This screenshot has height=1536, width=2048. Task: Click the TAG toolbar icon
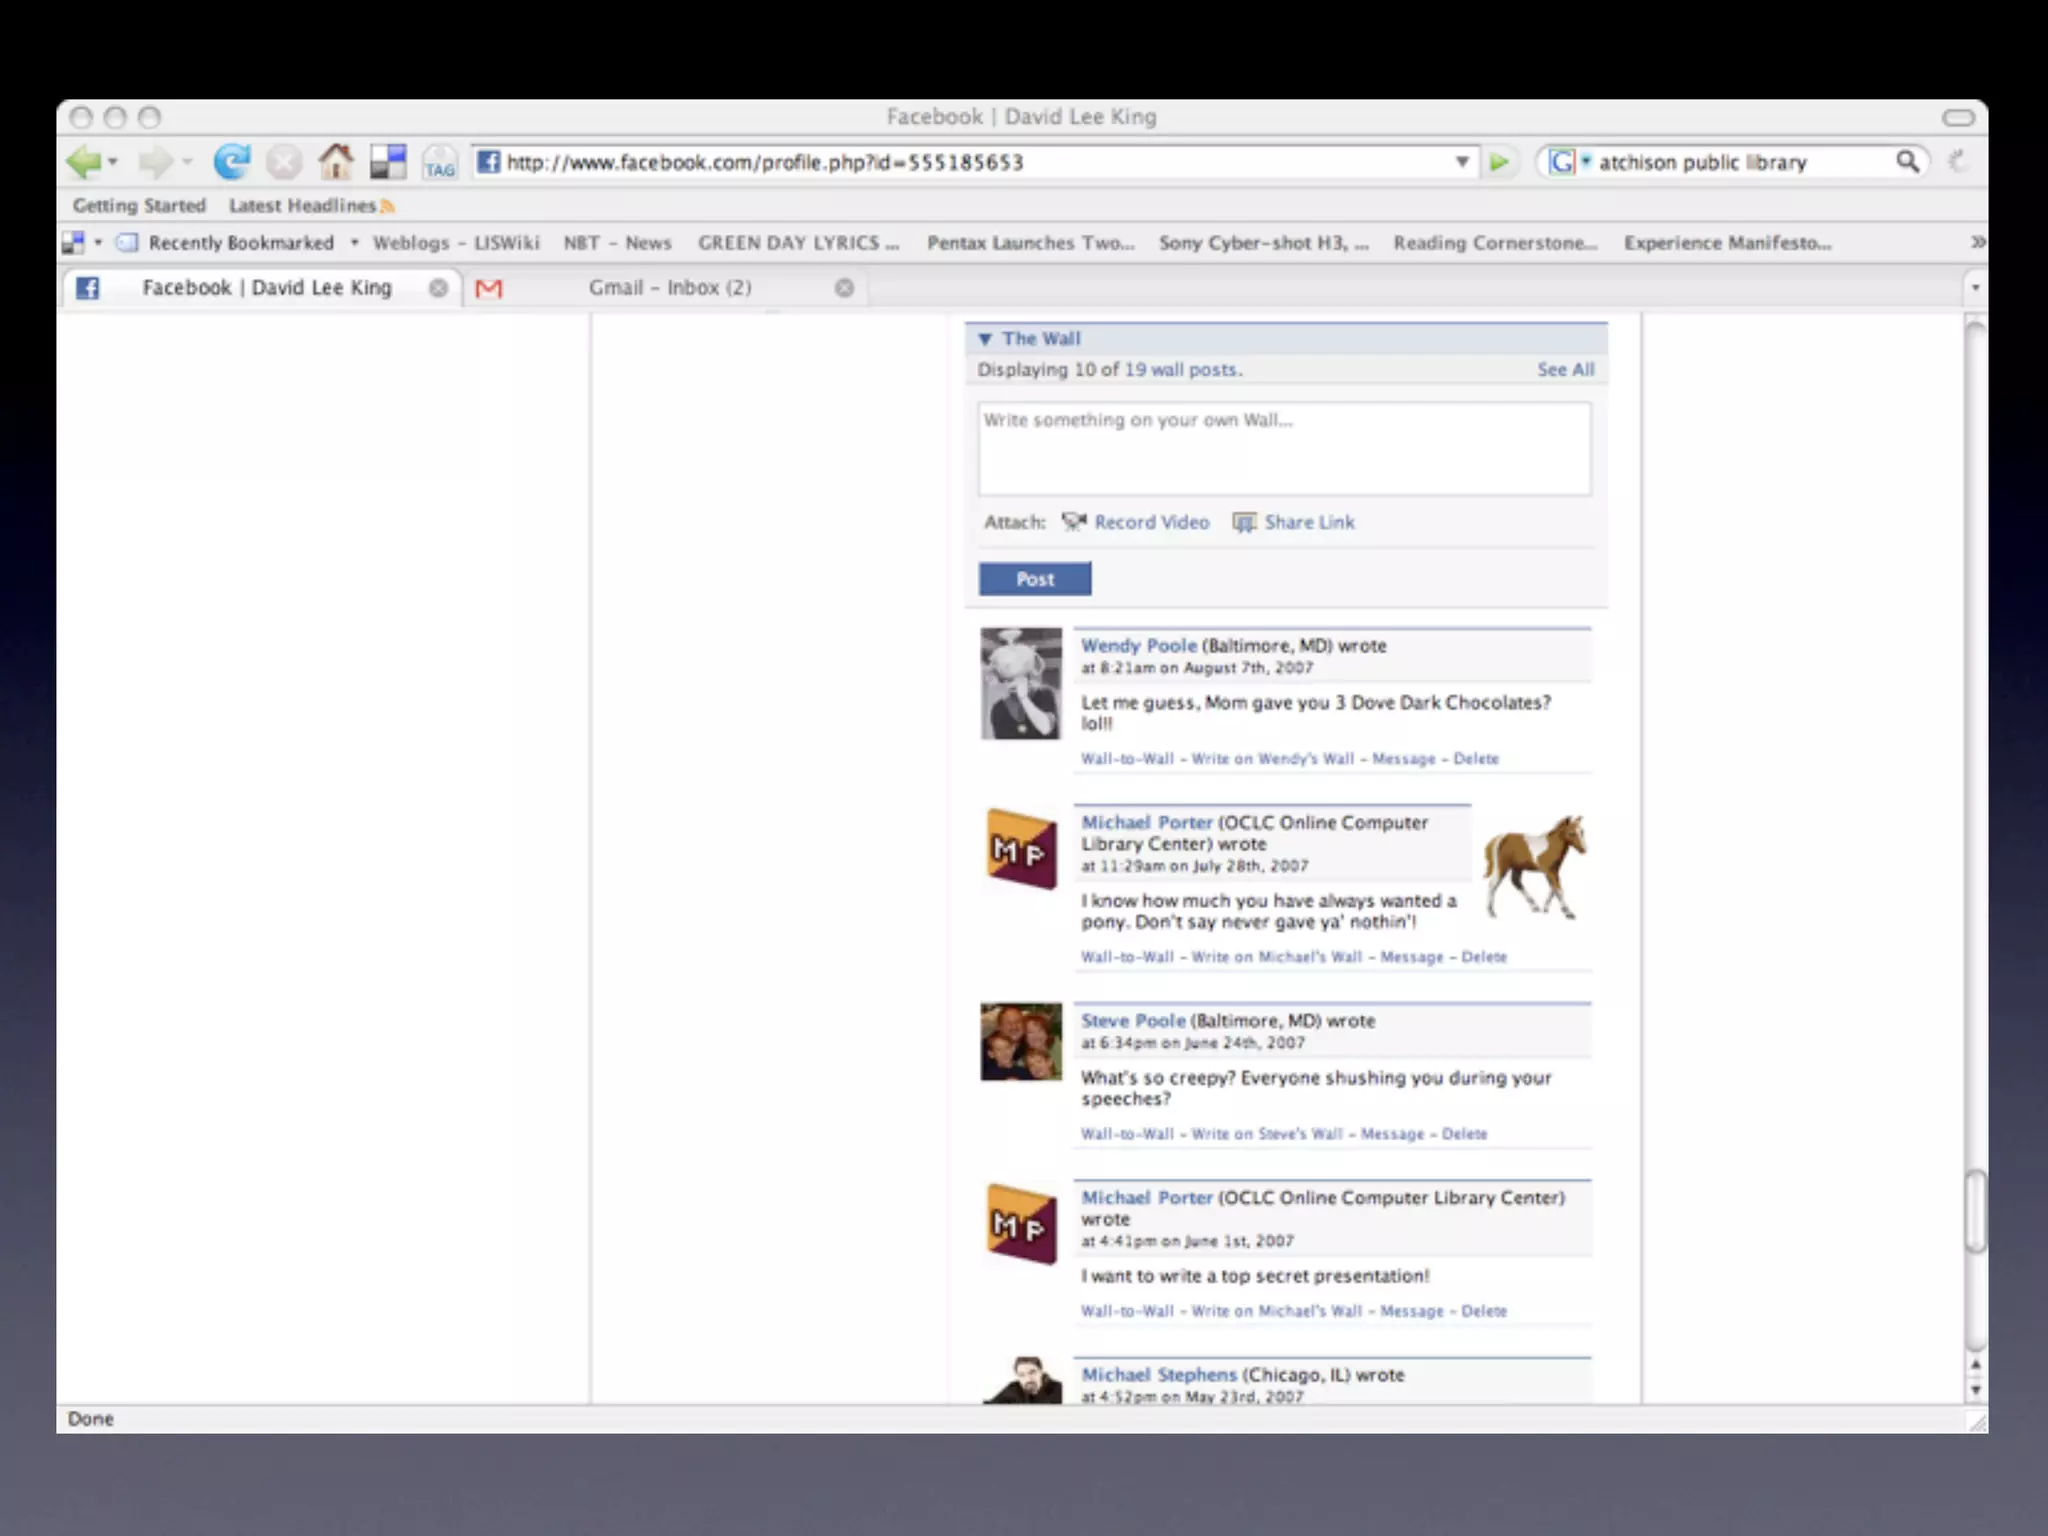(x=439, y=163)
